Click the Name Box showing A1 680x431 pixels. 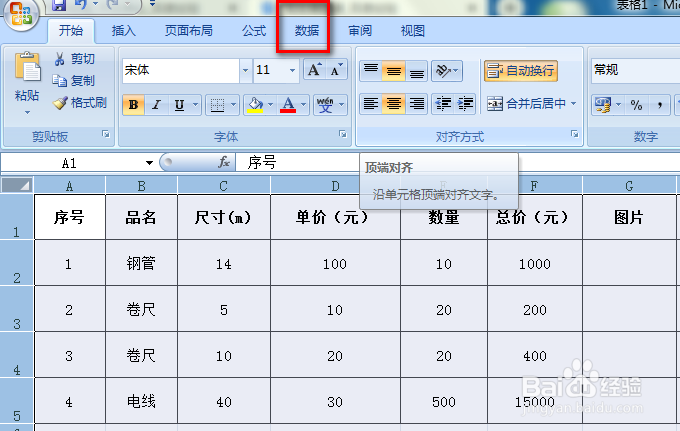click(71, 163)
